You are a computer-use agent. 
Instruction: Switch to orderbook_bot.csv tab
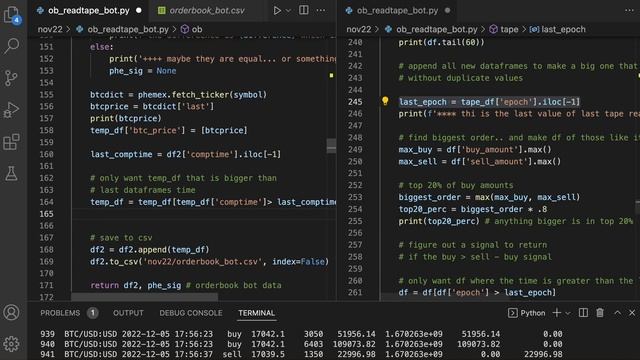point(207,11)
